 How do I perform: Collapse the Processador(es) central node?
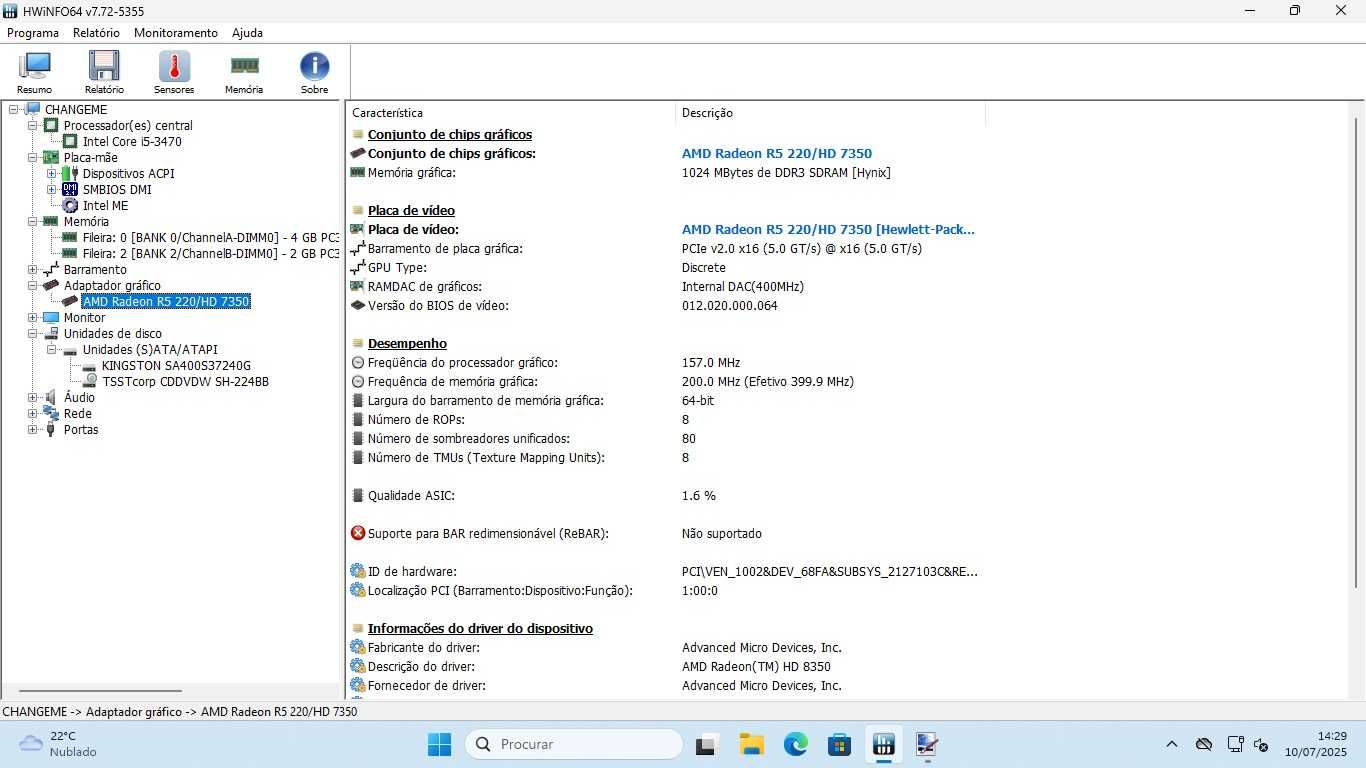pos(32,126)
